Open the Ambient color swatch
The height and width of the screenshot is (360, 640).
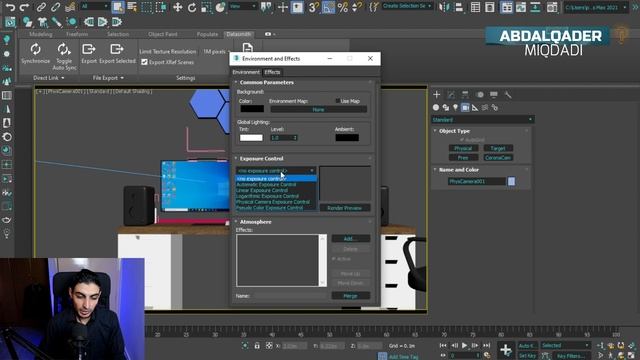(x=347, y=138)
